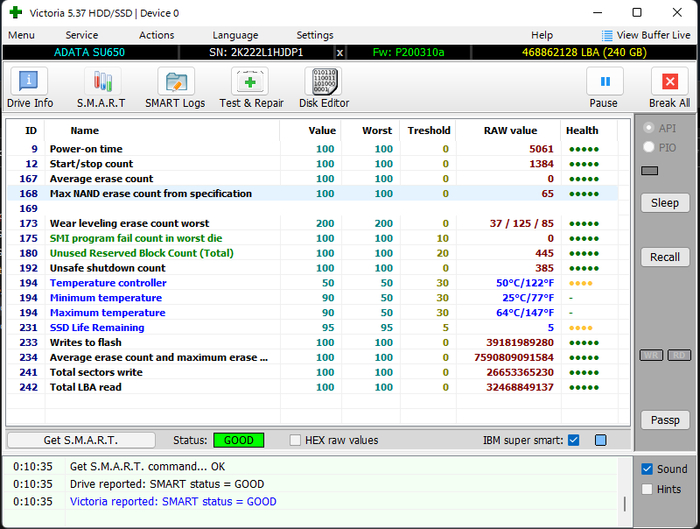Select the Average erase count row
This screenshot has width=700, height=529.
312,179
